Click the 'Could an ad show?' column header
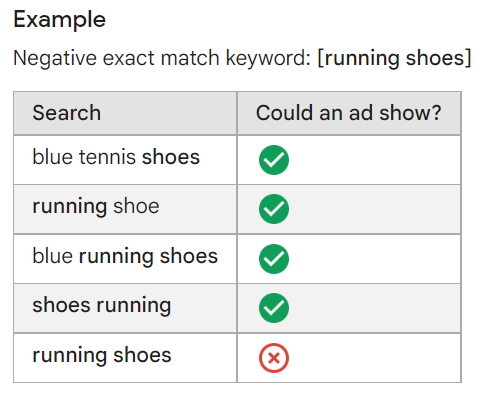Image resolution: width=484 pixels, height=394 pixels. coord(349,113)
